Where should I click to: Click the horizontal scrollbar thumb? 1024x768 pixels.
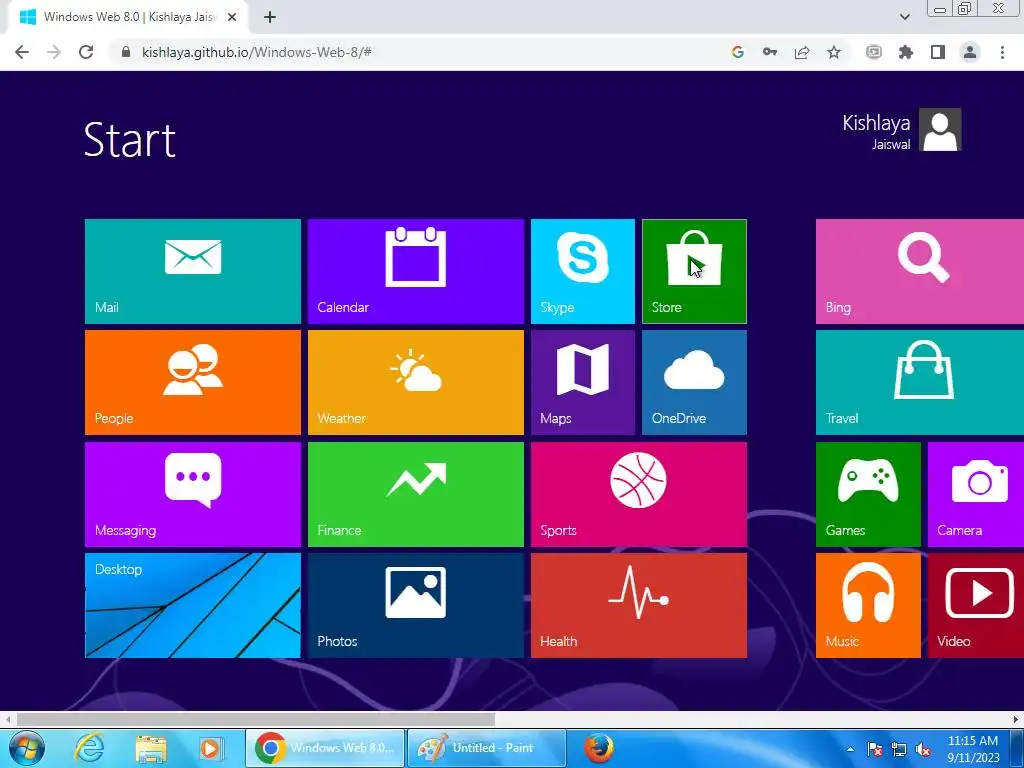click(256, 720)
